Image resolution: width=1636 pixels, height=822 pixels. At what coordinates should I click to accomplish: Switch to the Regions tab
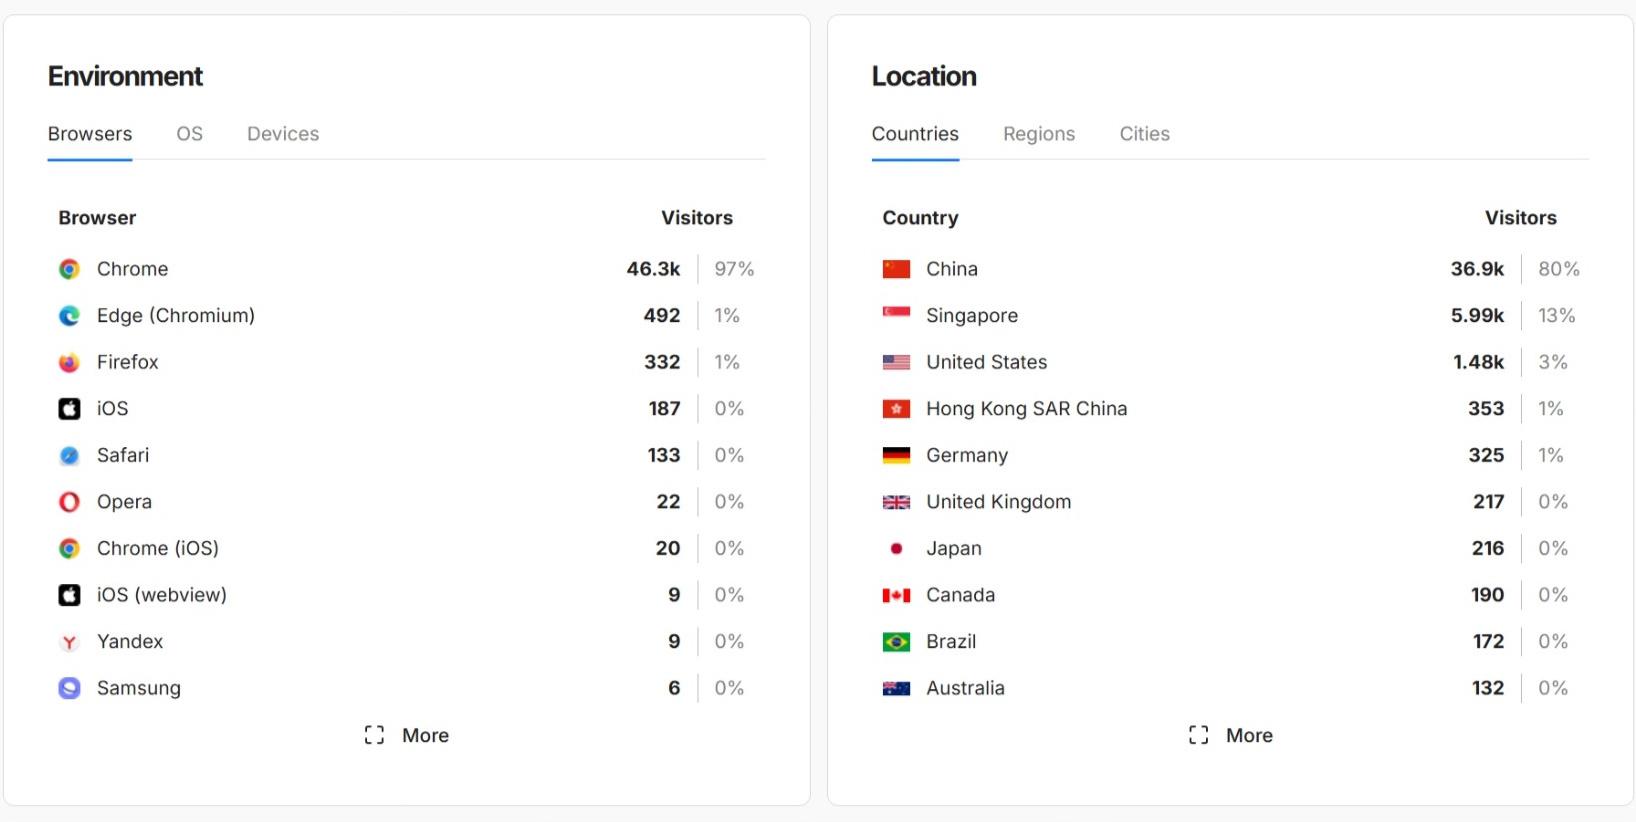[x=1039, y=134]
